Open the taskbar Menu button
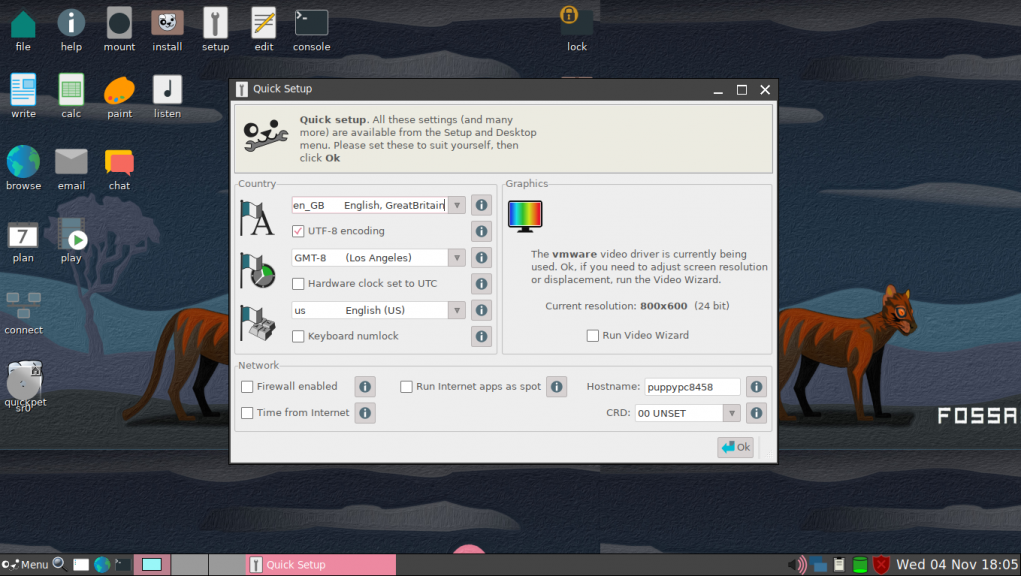1021x576 pixels. (25, 564)
